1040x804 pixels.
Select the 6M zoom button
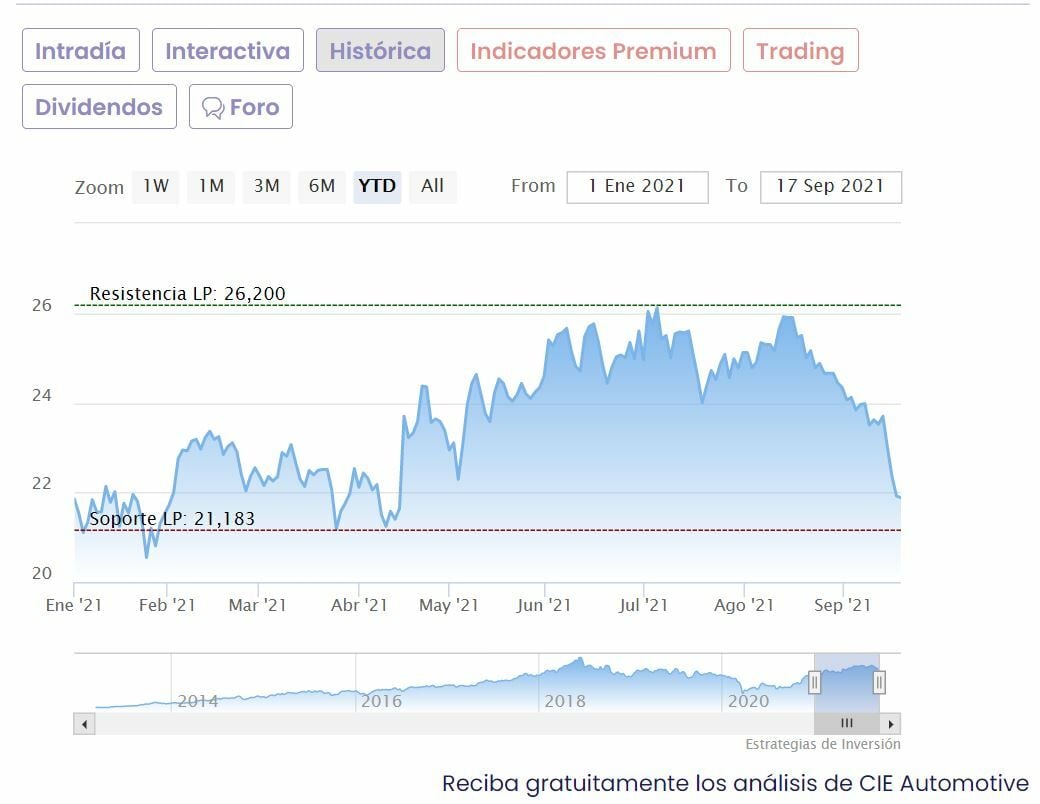tap(322, 186)
